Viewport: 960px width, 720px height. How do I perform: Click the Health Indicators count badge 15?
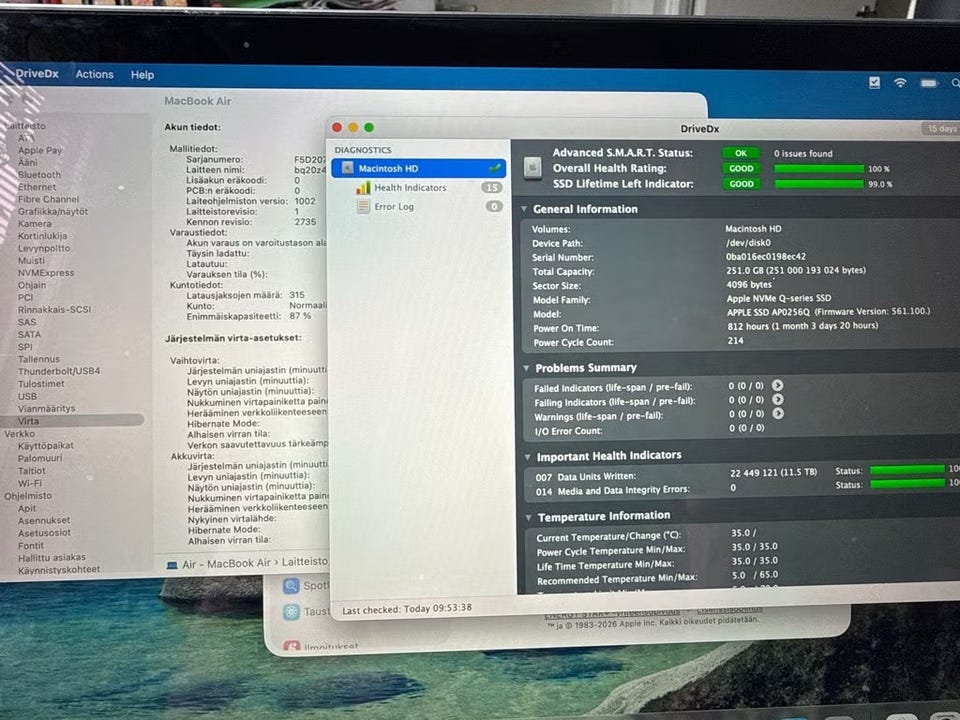pyautogui.click(x=492, y=187)
